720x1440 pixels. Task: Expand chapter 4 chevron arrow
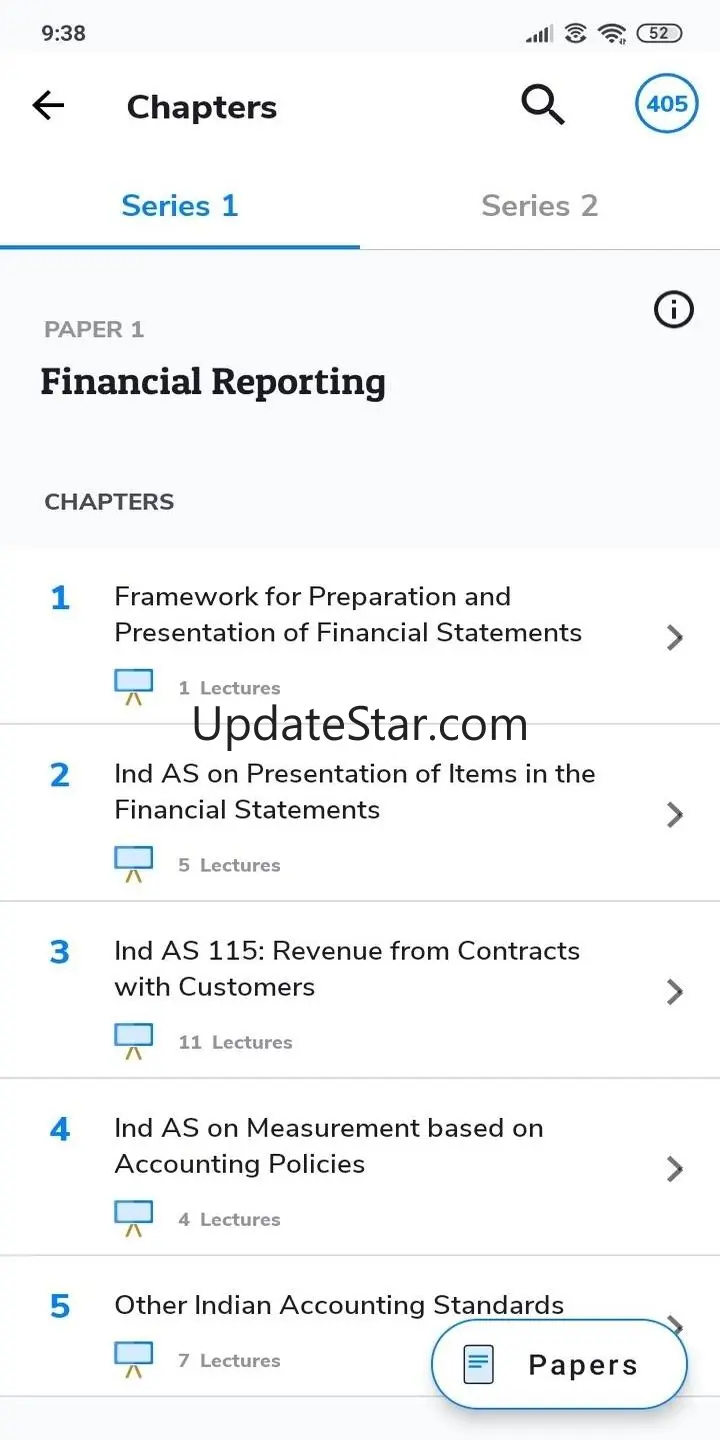click(675, 1168)
